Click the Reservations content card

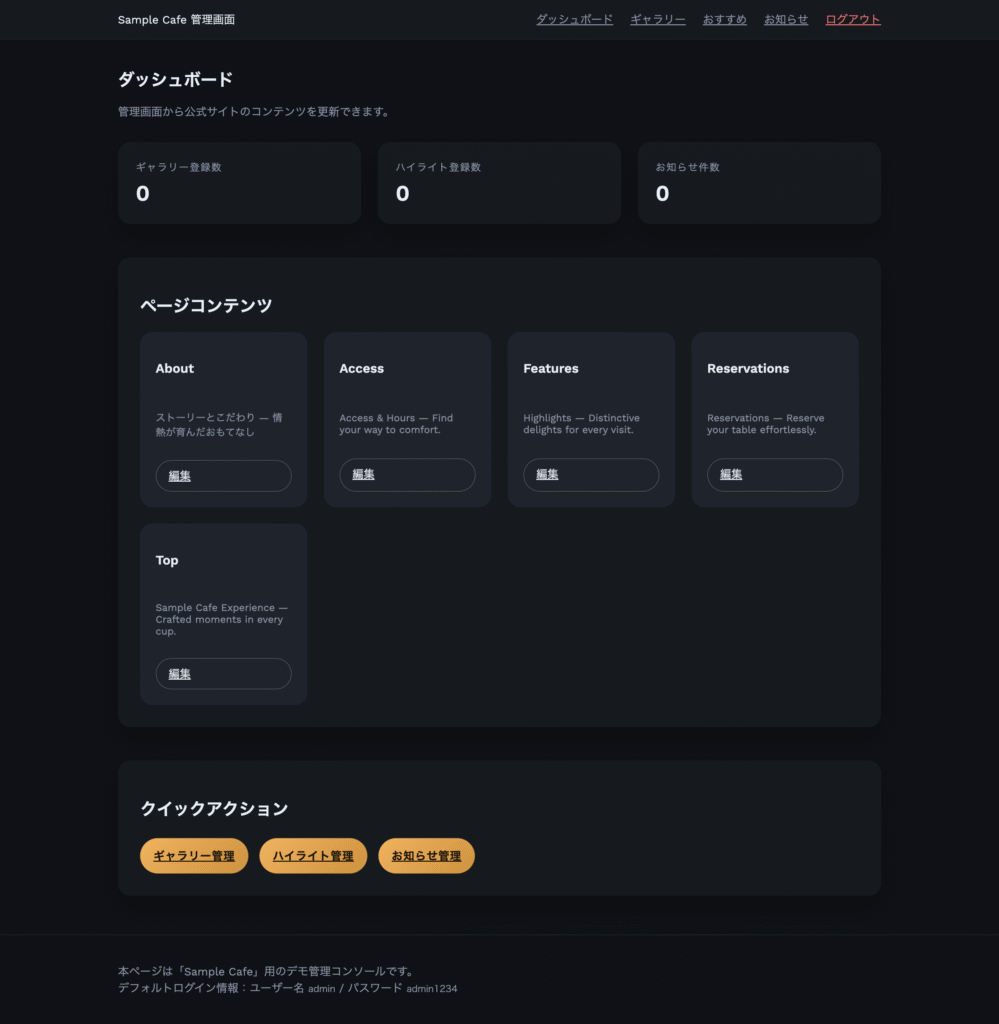pyautogui.click(x=775, y=419)
